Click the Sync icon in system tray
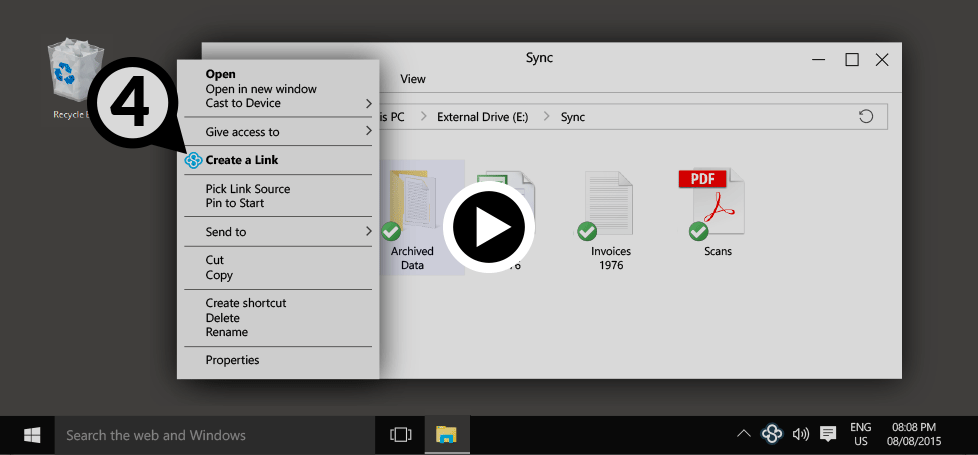978x455 pixels. (770, 434)
